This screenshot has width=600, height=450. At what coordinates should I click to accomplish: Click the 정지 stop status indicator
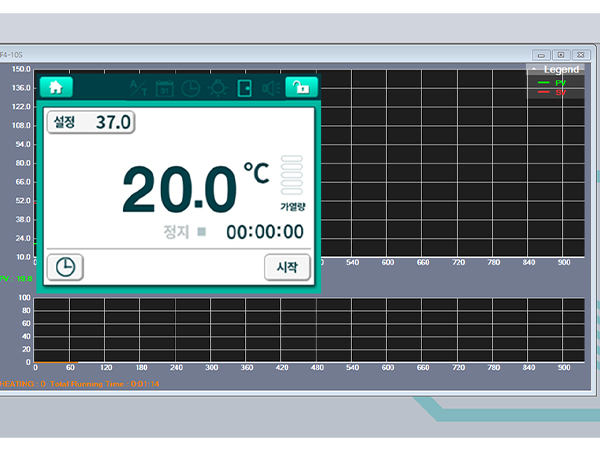point(184,232)
